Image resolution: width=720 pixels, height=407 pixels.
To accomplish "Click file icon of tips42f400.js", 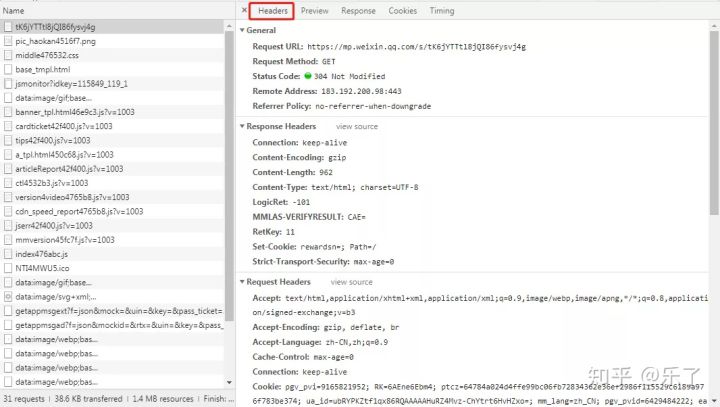I will pyautogui.click(x=8, y=141).
